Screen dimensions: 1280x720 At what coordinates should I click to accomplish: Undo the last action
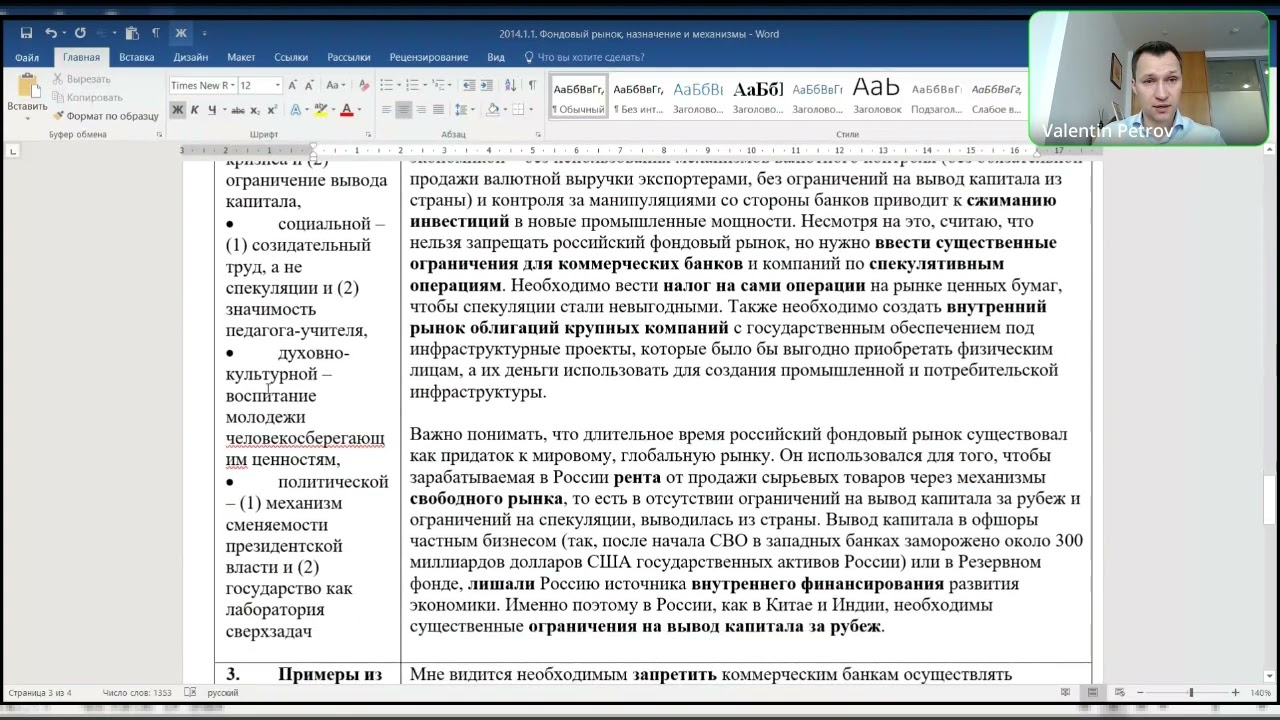50,33
